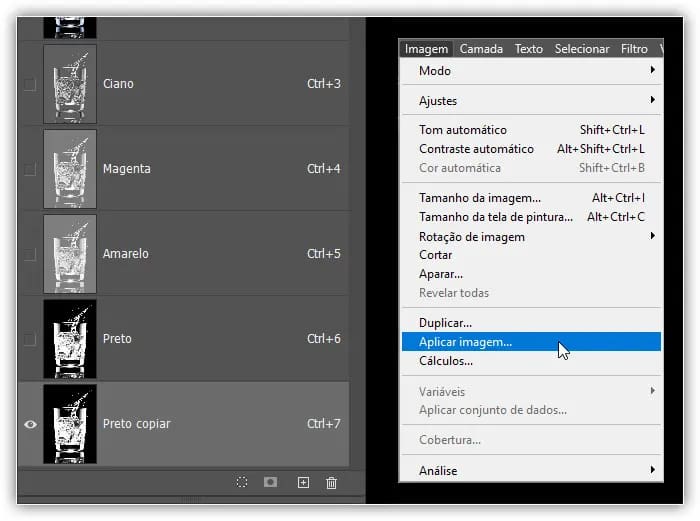
Task: Click Save selection as channel icon
Action: tap(270, 482)
